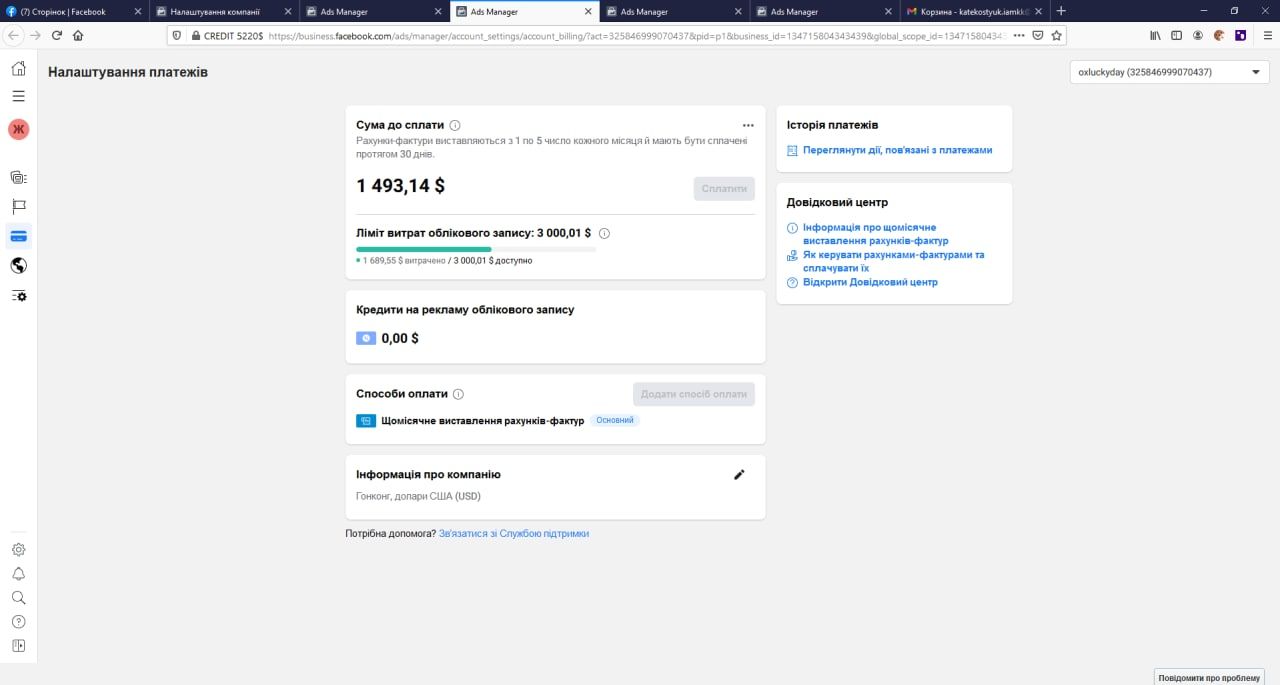Switch to the Корзина Gmail browser tab
The image size is (1280, 685).
click(x=975, y=11)
